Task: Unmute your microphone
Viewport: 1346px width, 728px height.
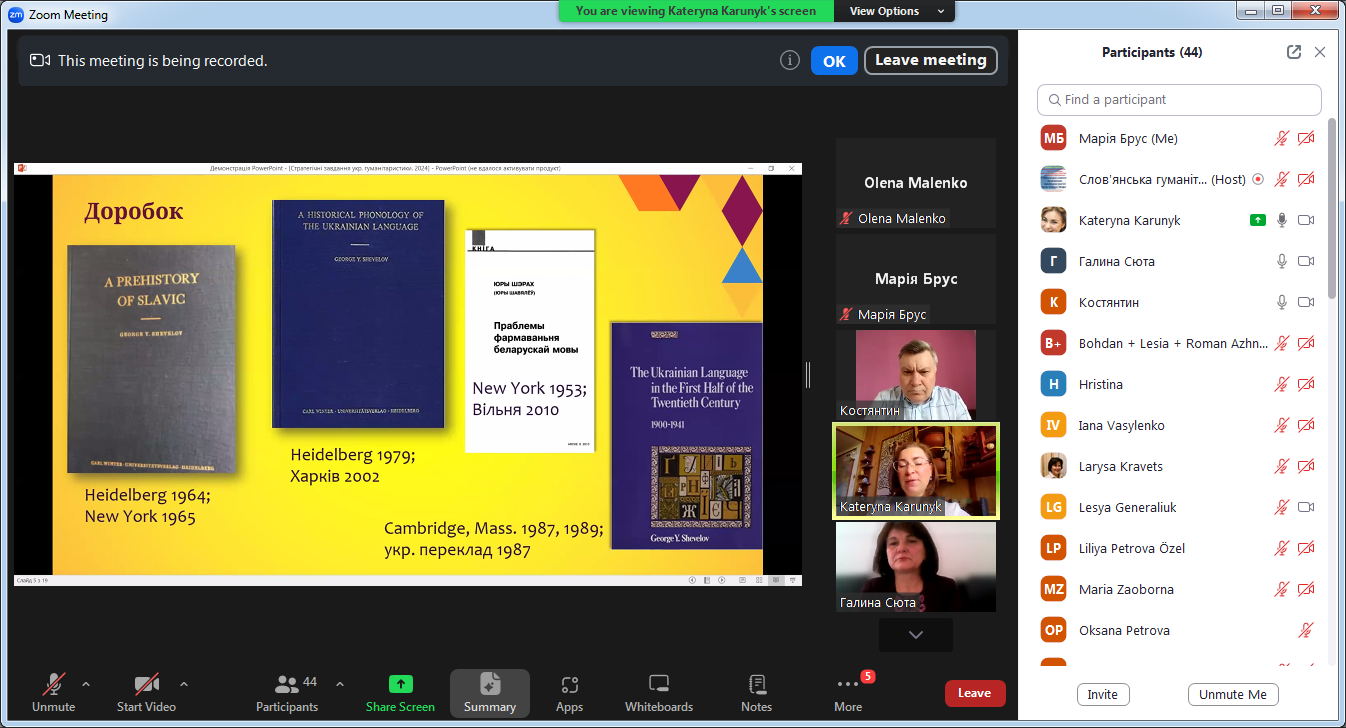Action: [53, 693]
